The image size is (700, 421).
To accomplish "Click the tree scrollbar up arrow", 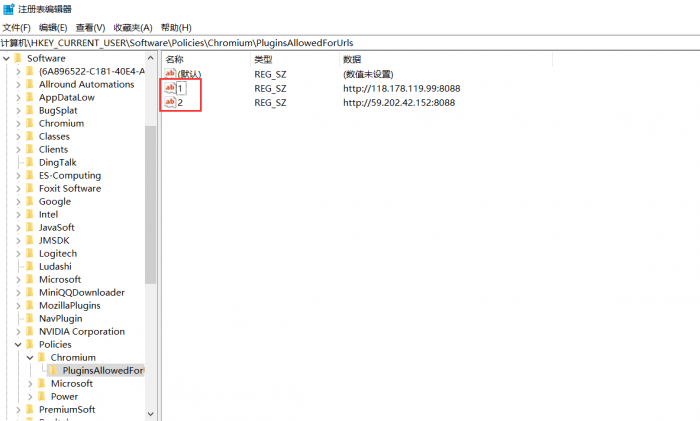I will coord(150,58).
